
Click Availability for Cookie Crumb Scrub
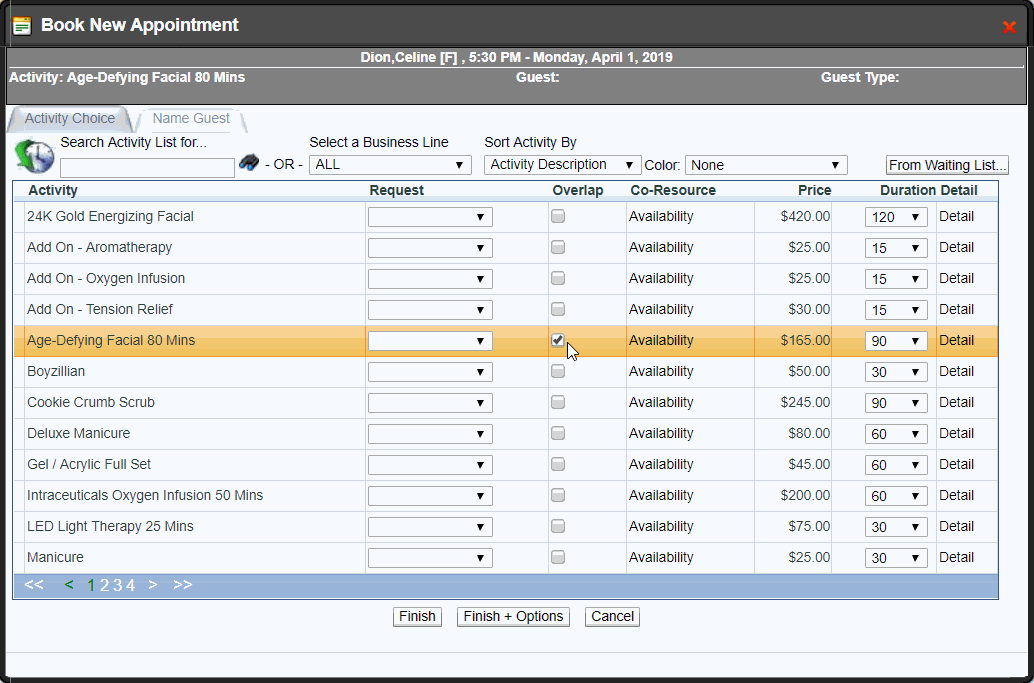pyautogui.click(x=661, y=402)
